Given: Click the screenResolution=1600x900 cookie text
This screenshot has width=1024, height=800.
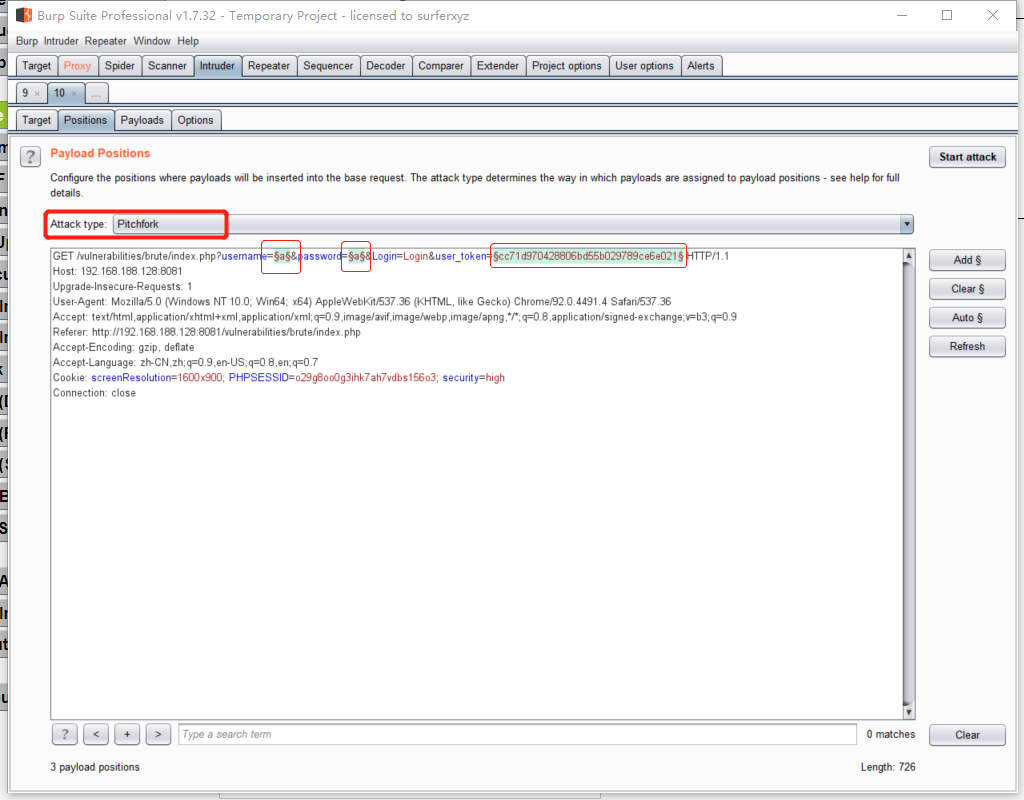Looking at the screenshot, I should pos(157,377).
